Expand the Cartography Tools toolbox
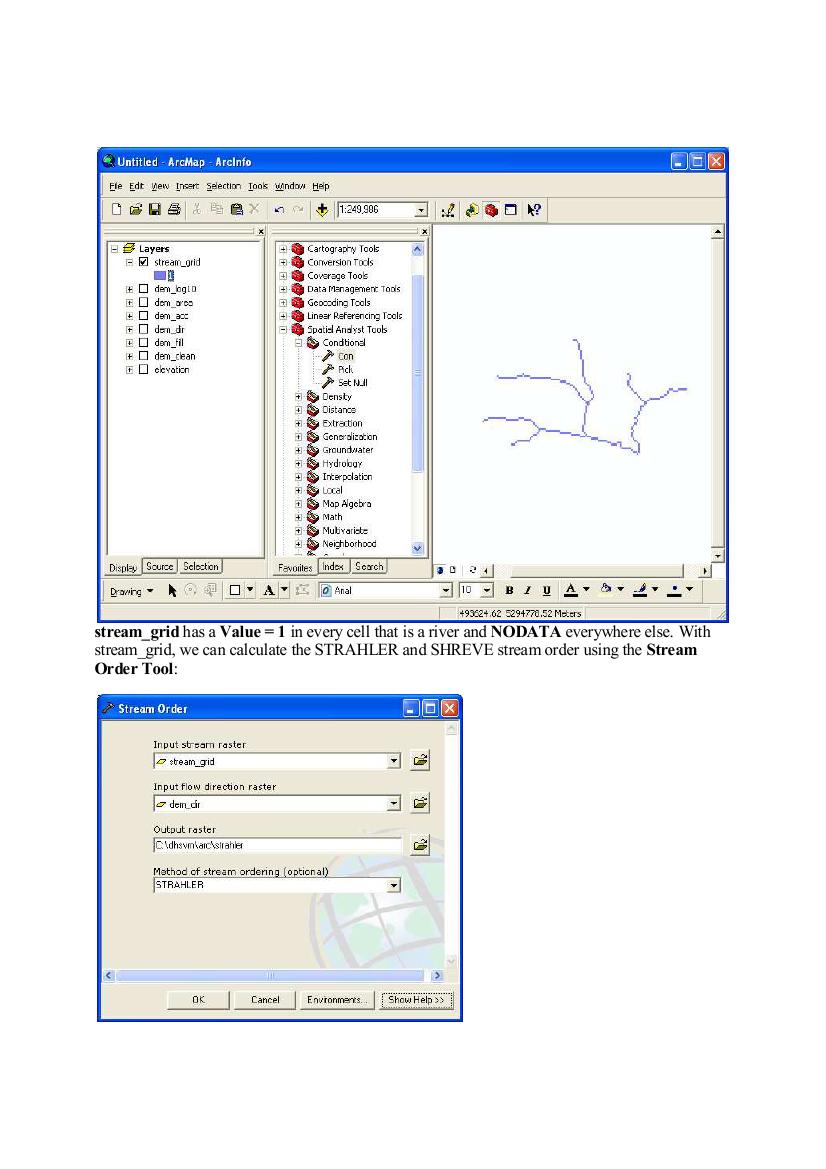The image size is (826, 1169). 283,249
